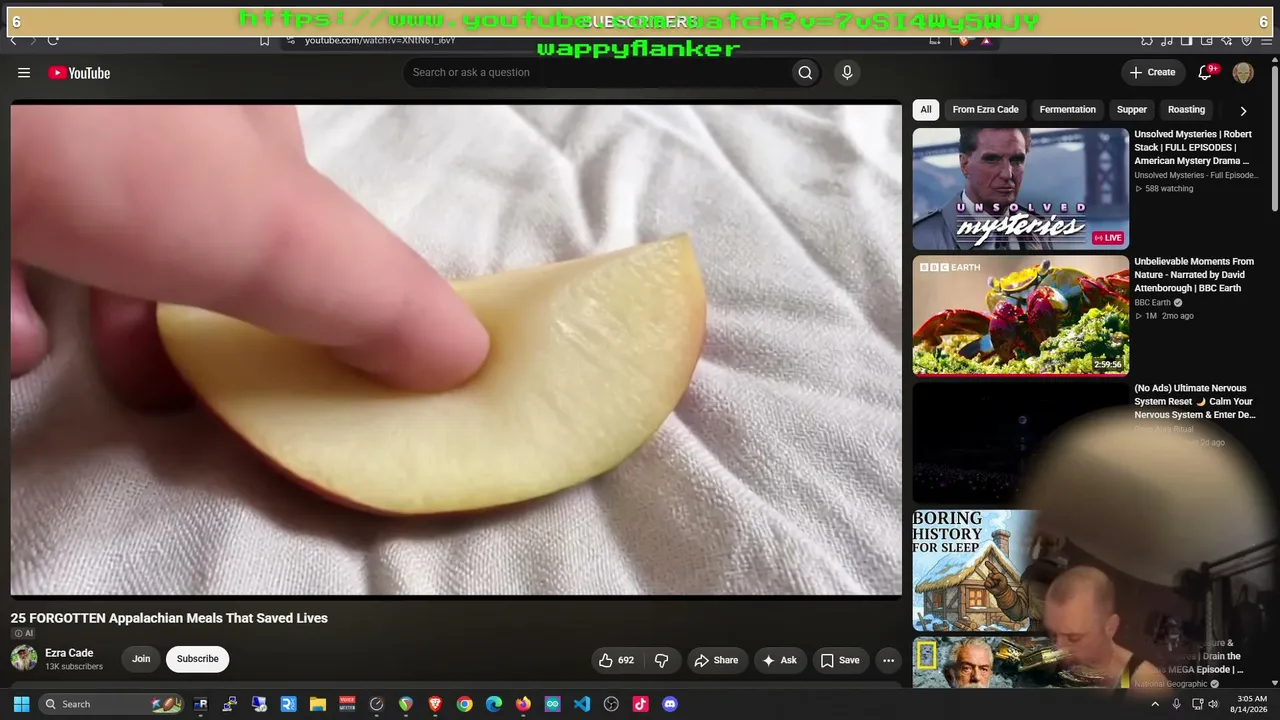The image size is (1280, 720).
Task: Choose the Supper topic chip
Action: point(1132,110)
